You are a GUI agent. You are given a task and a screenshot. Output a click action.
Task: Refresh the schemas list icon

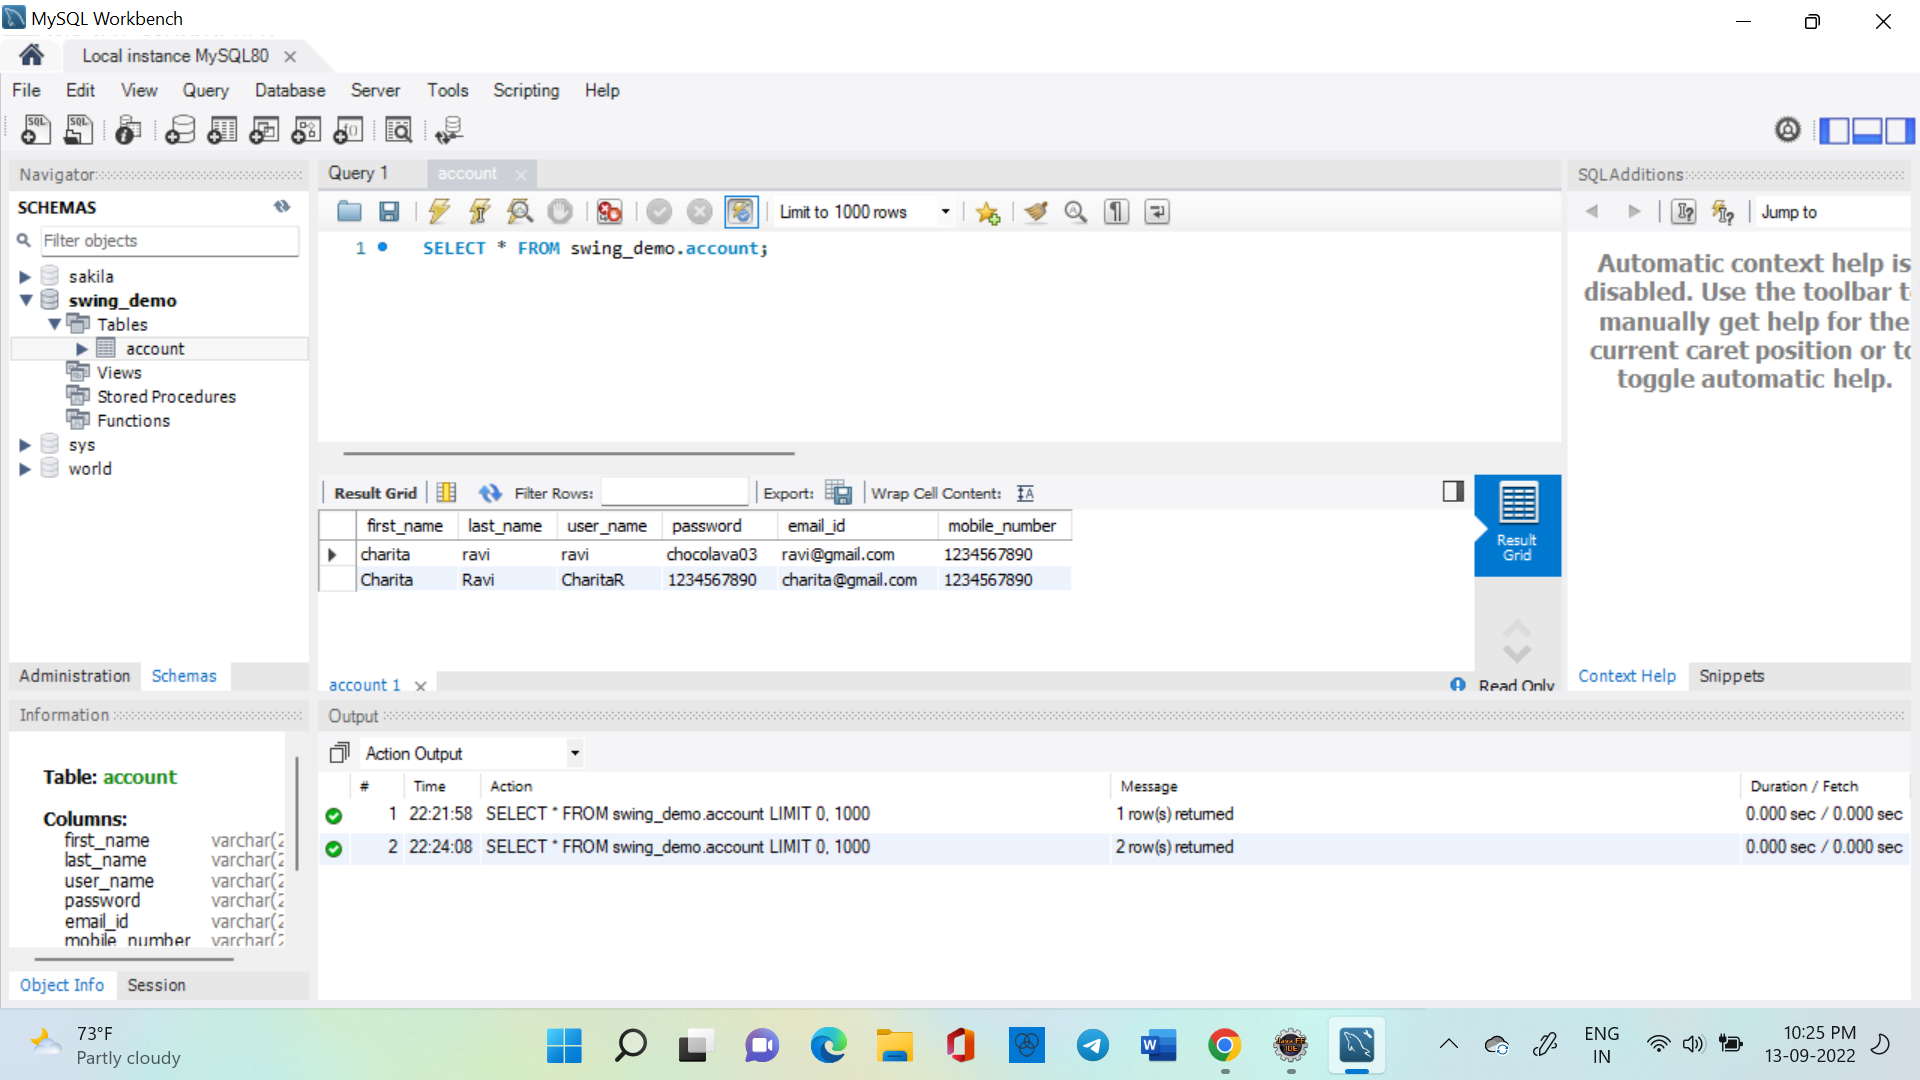click(x=282, y=207)
